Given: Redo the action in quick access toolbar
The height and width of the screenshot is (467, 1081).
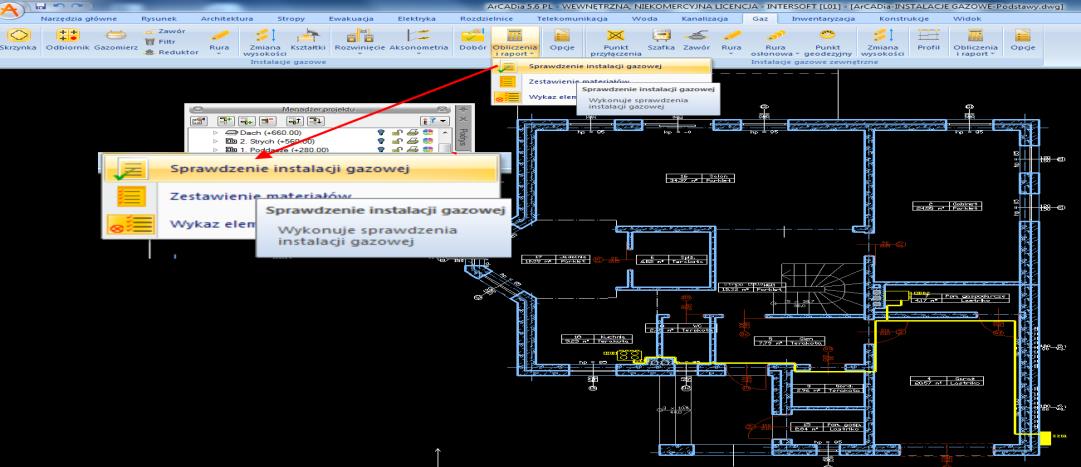Looking at the screenshot, I should 79,6.
